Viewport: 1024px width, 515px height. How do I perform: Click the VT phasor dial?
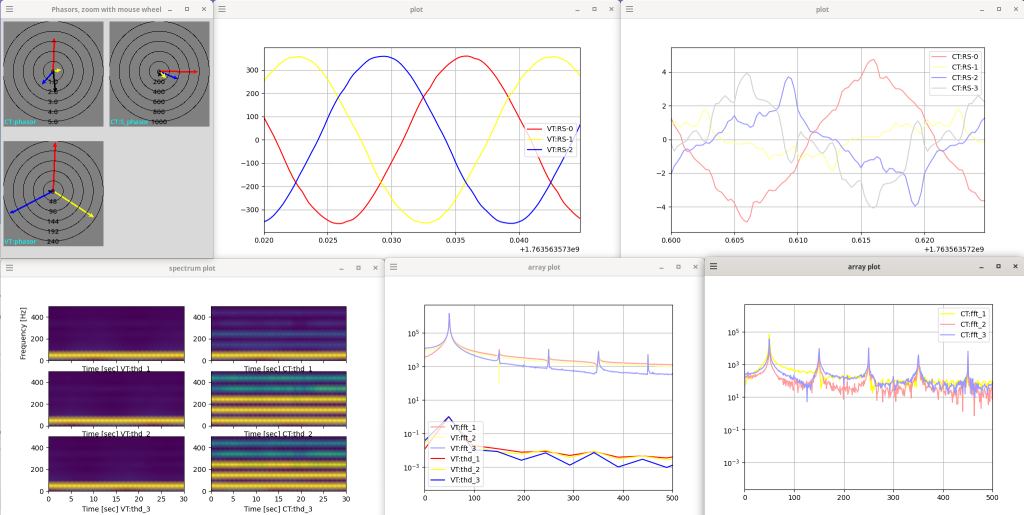point(53,193)
